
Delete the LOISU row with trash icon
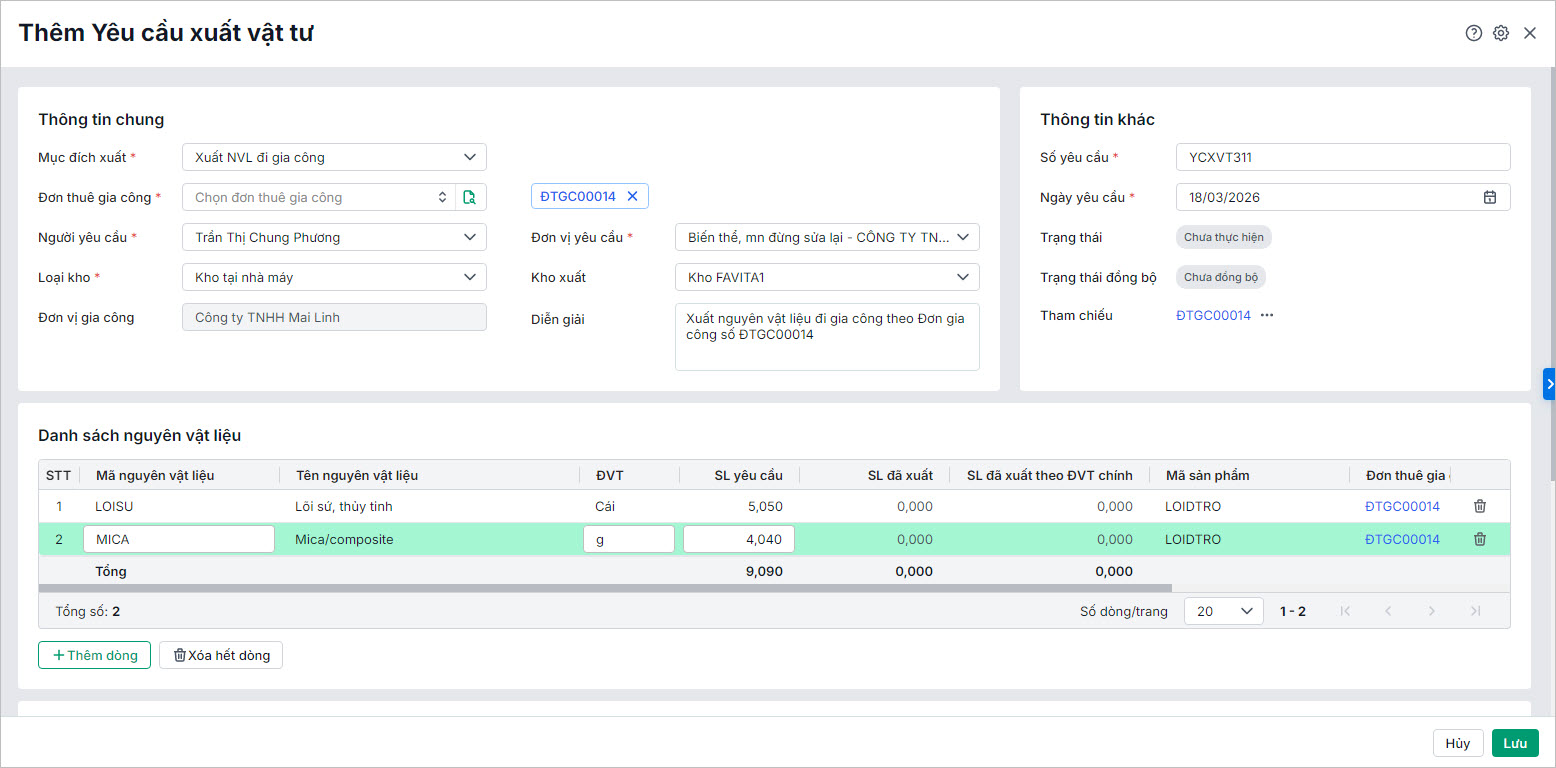(x=1480, y=506)
